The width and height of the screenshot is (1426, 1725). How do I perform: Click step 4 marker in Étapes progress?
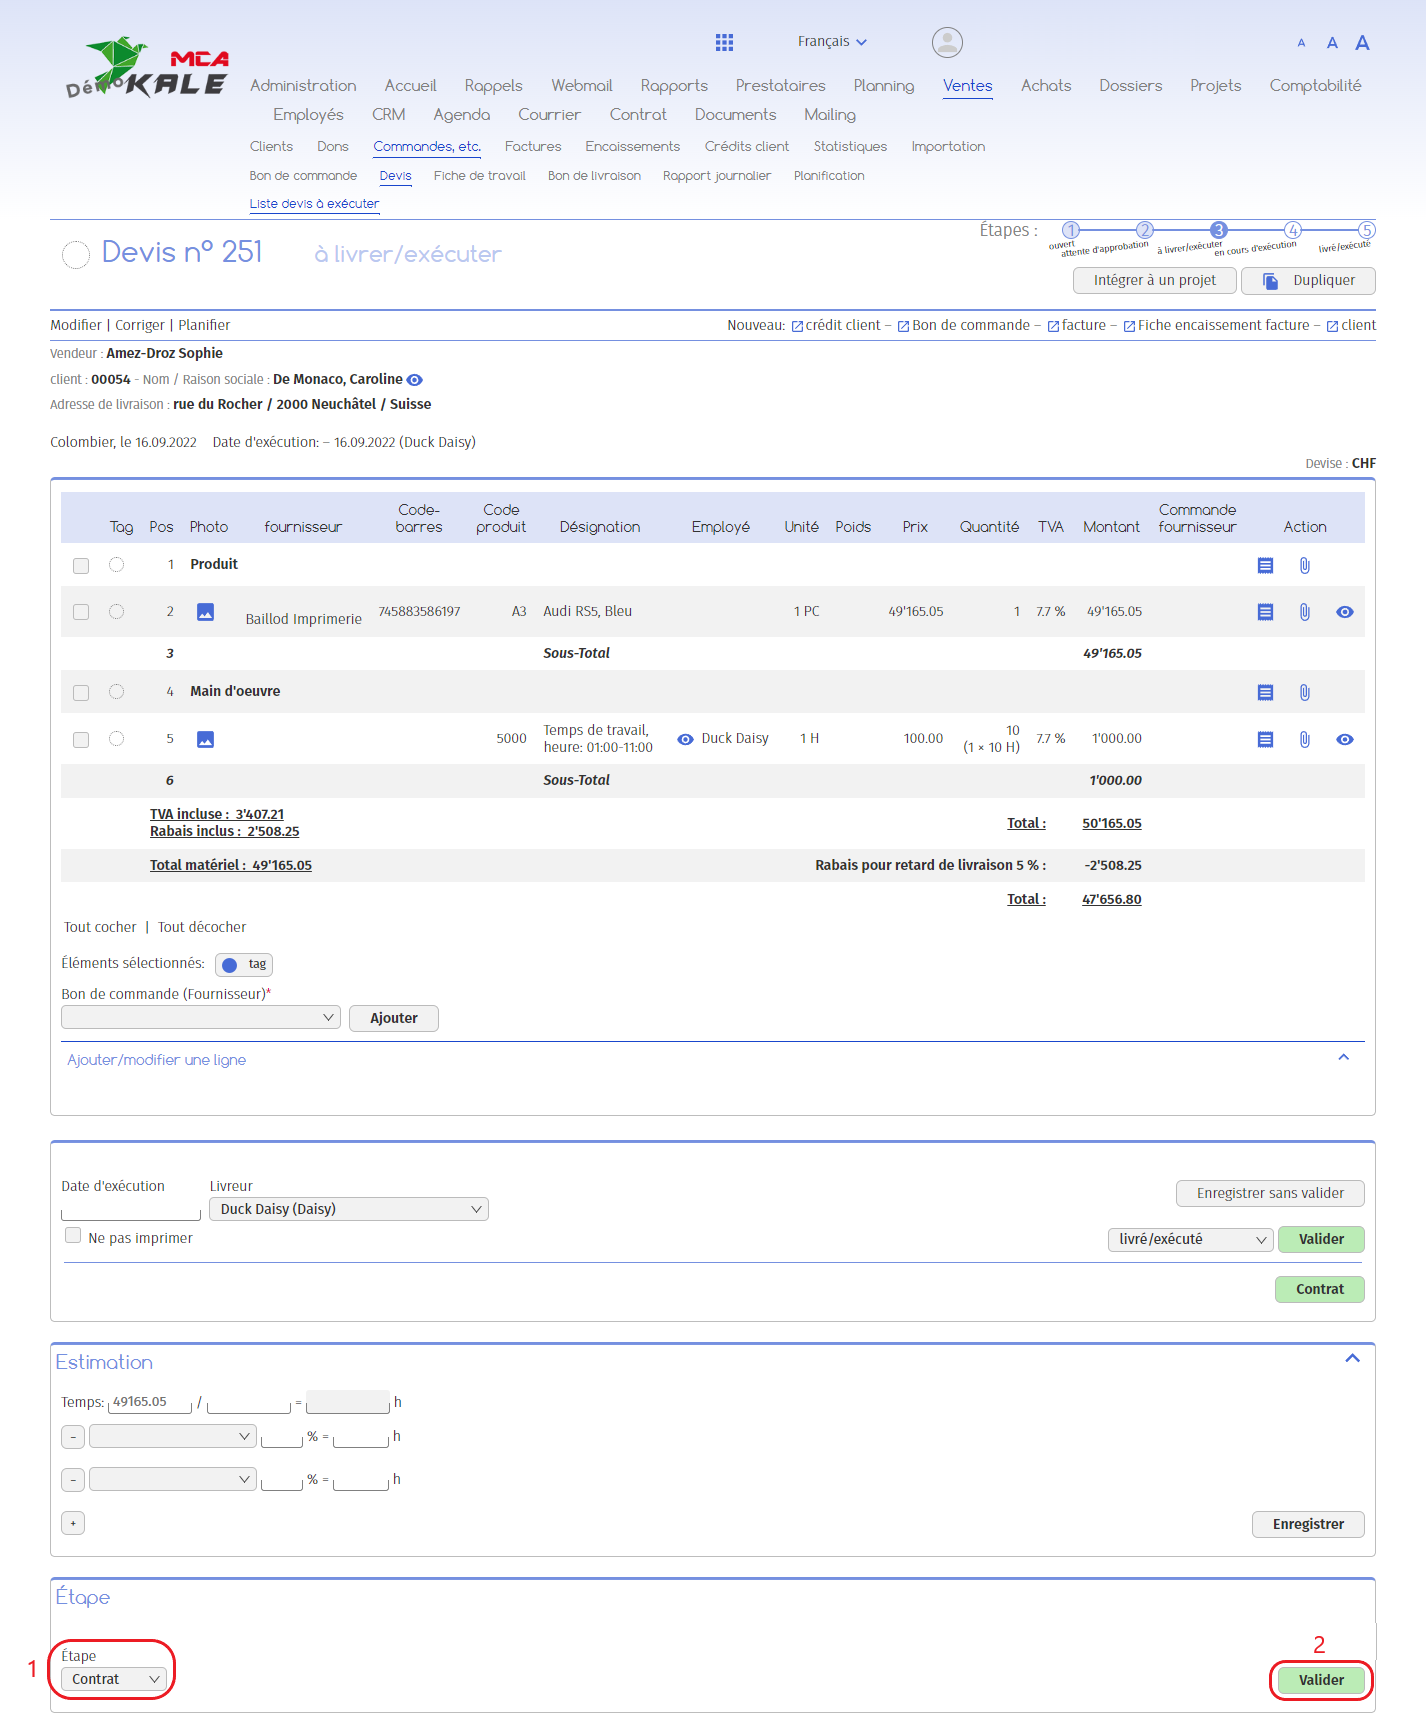1292,231
